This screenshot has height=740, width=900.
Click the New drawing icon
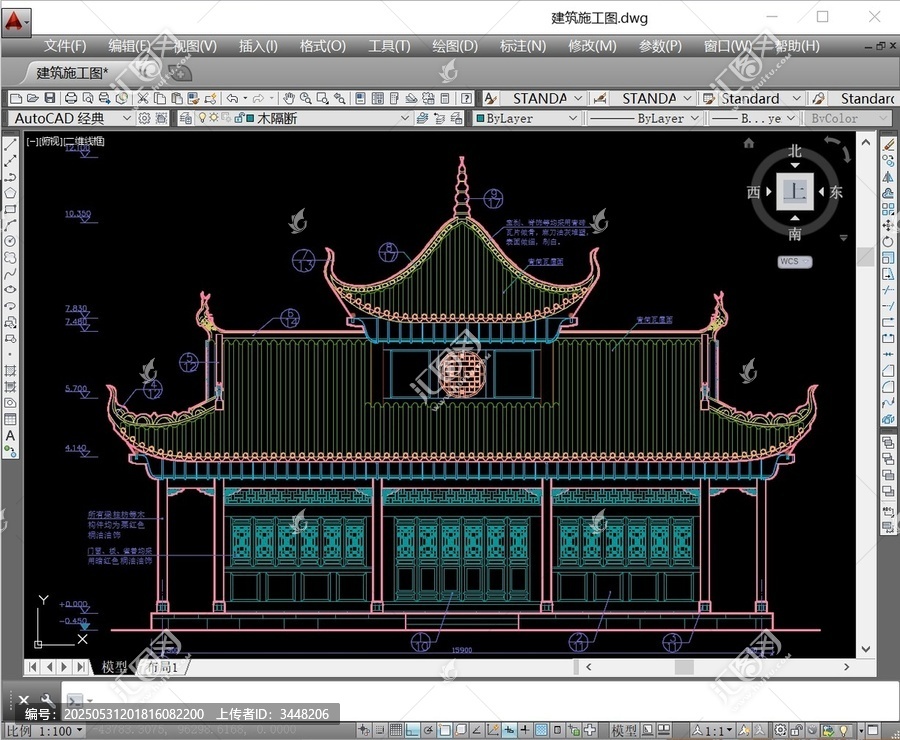pos(16,98)
